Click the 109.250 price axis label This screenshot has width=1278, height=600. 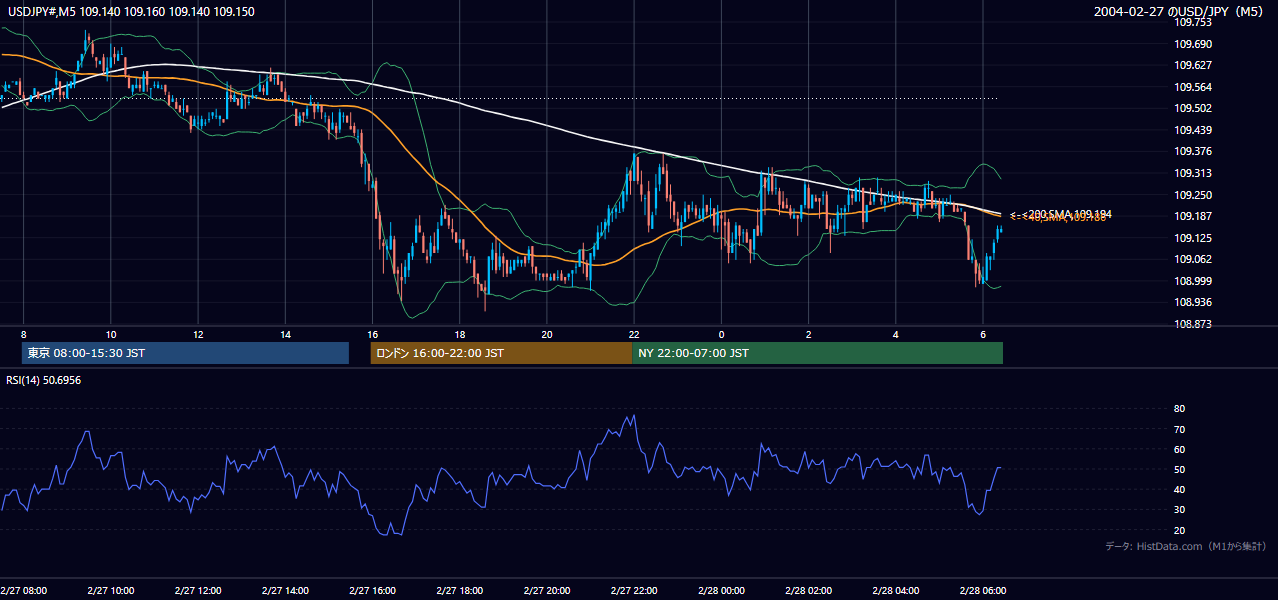tap(1193, 195)
